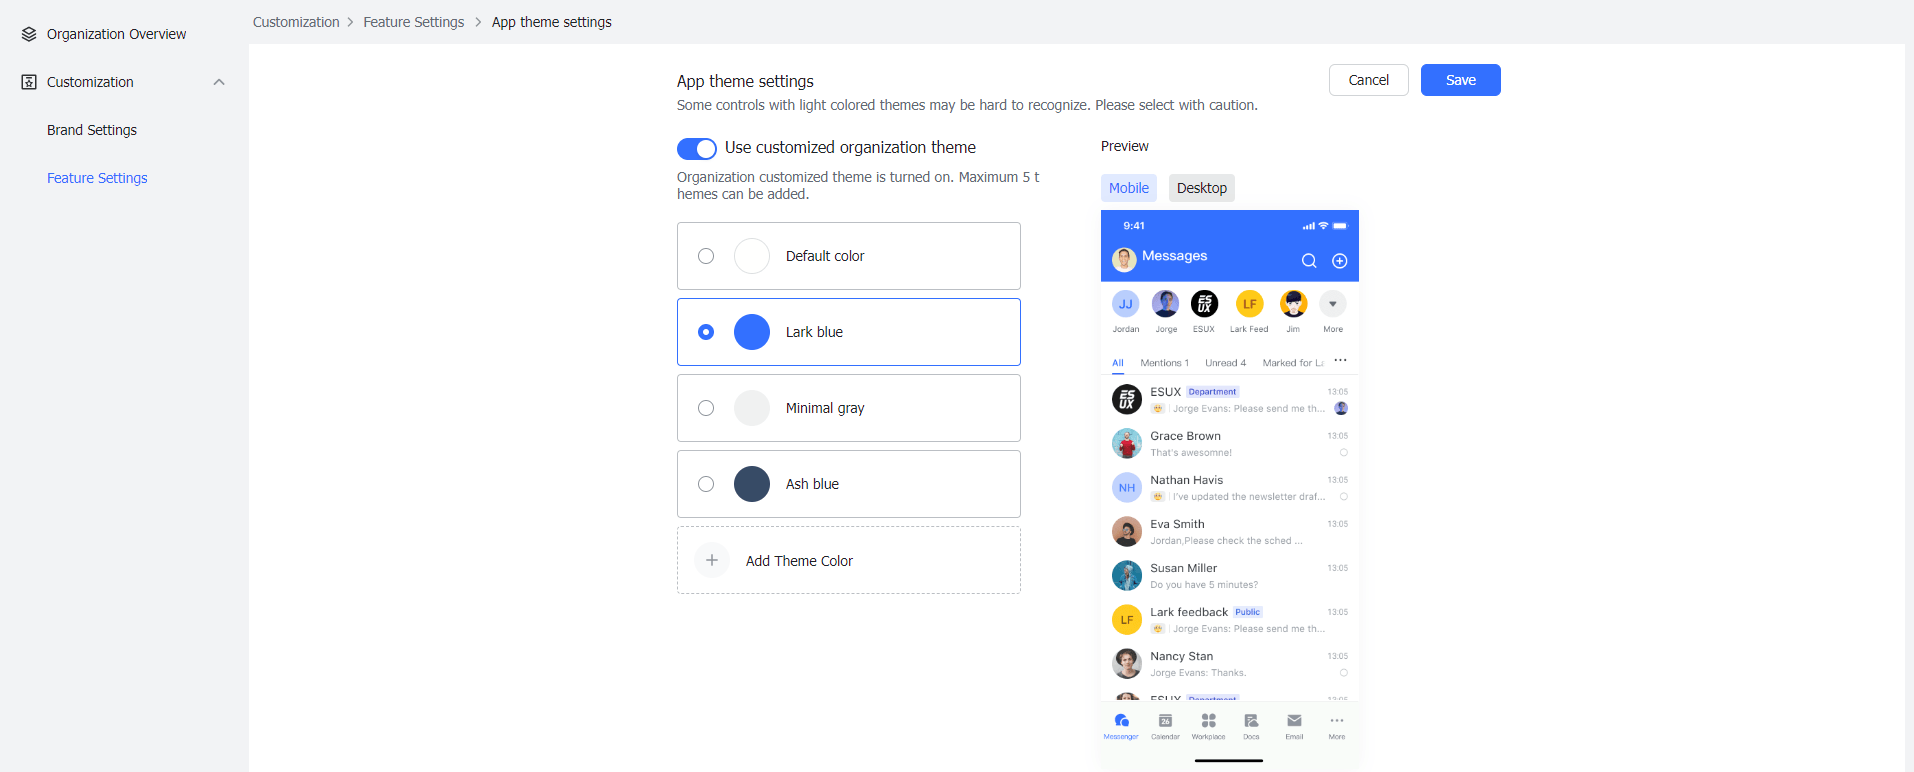
Task: Click the Jorge avatar in preview
Action: (x=1165, y=304)
